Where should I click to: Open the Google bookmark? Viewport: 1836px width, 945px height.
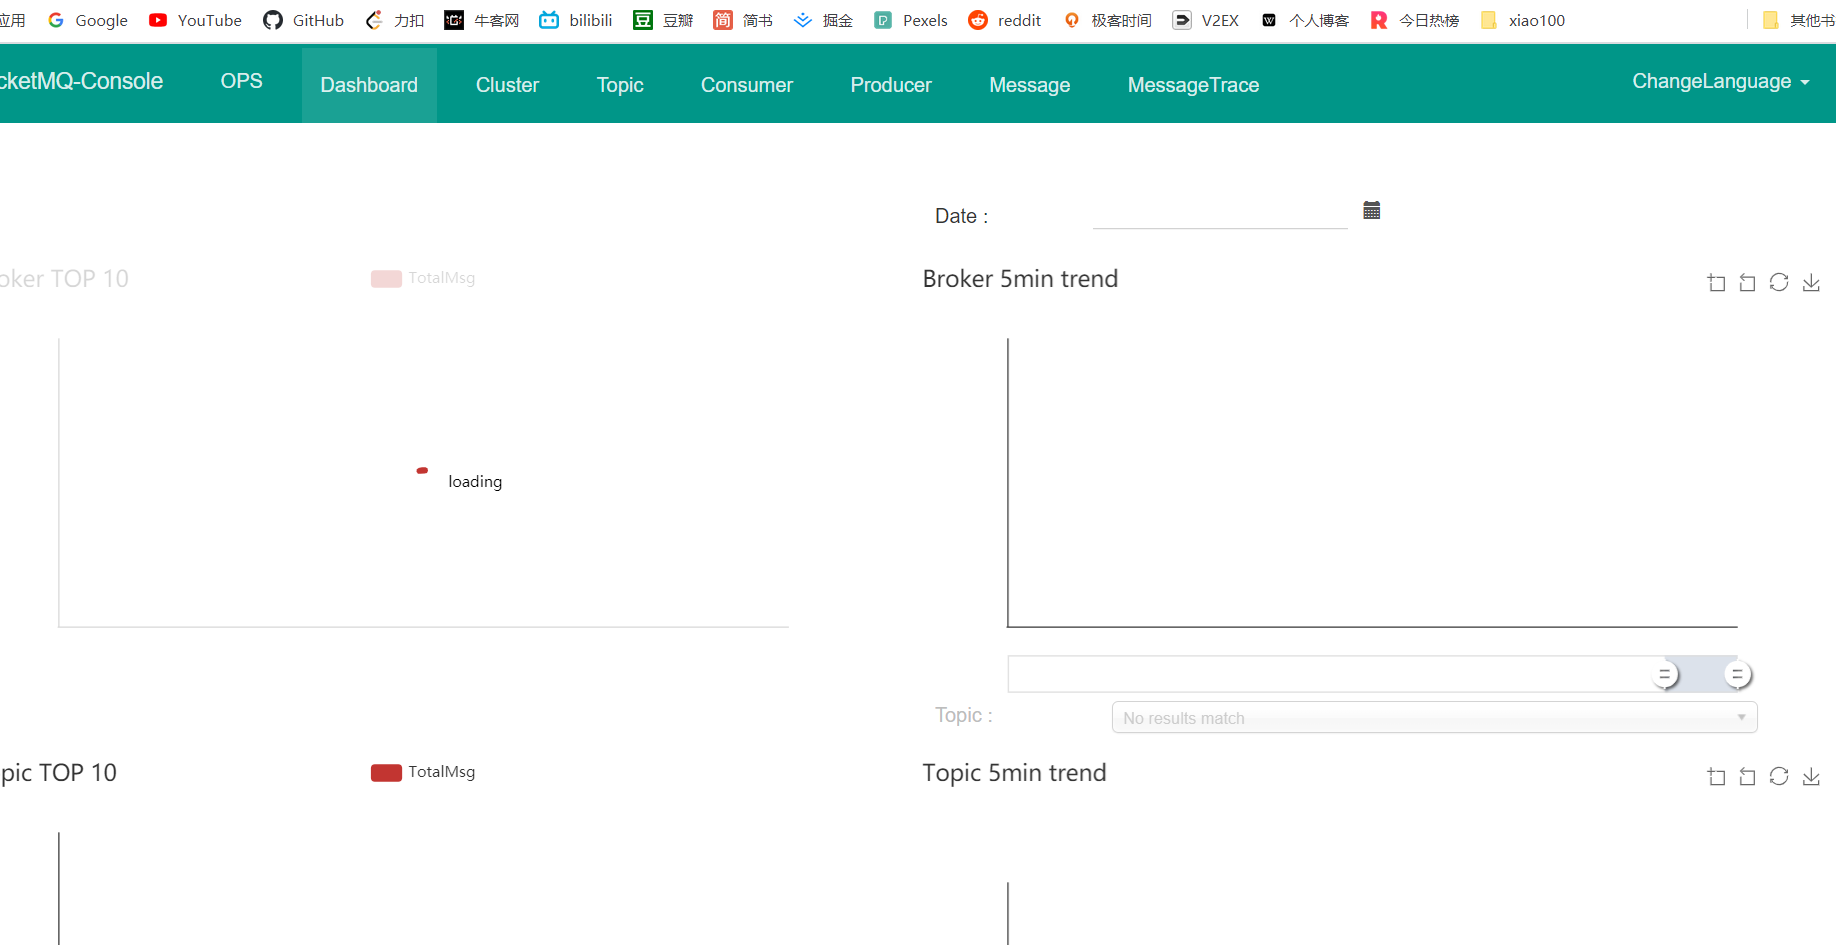[x=88, y=20]
